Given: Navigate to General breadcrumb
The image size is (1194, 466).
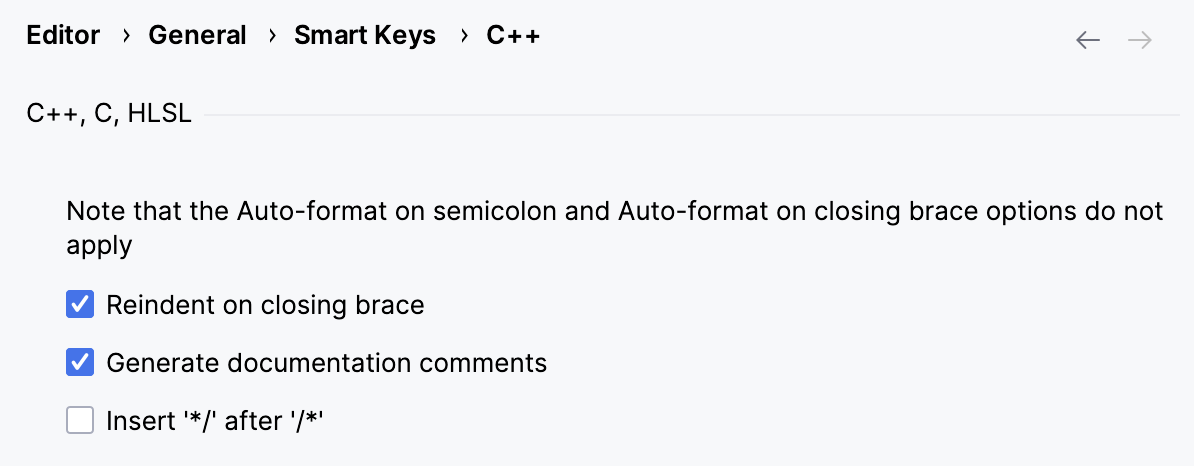Looking at the screenshot, I should click(x=197, y=36).
